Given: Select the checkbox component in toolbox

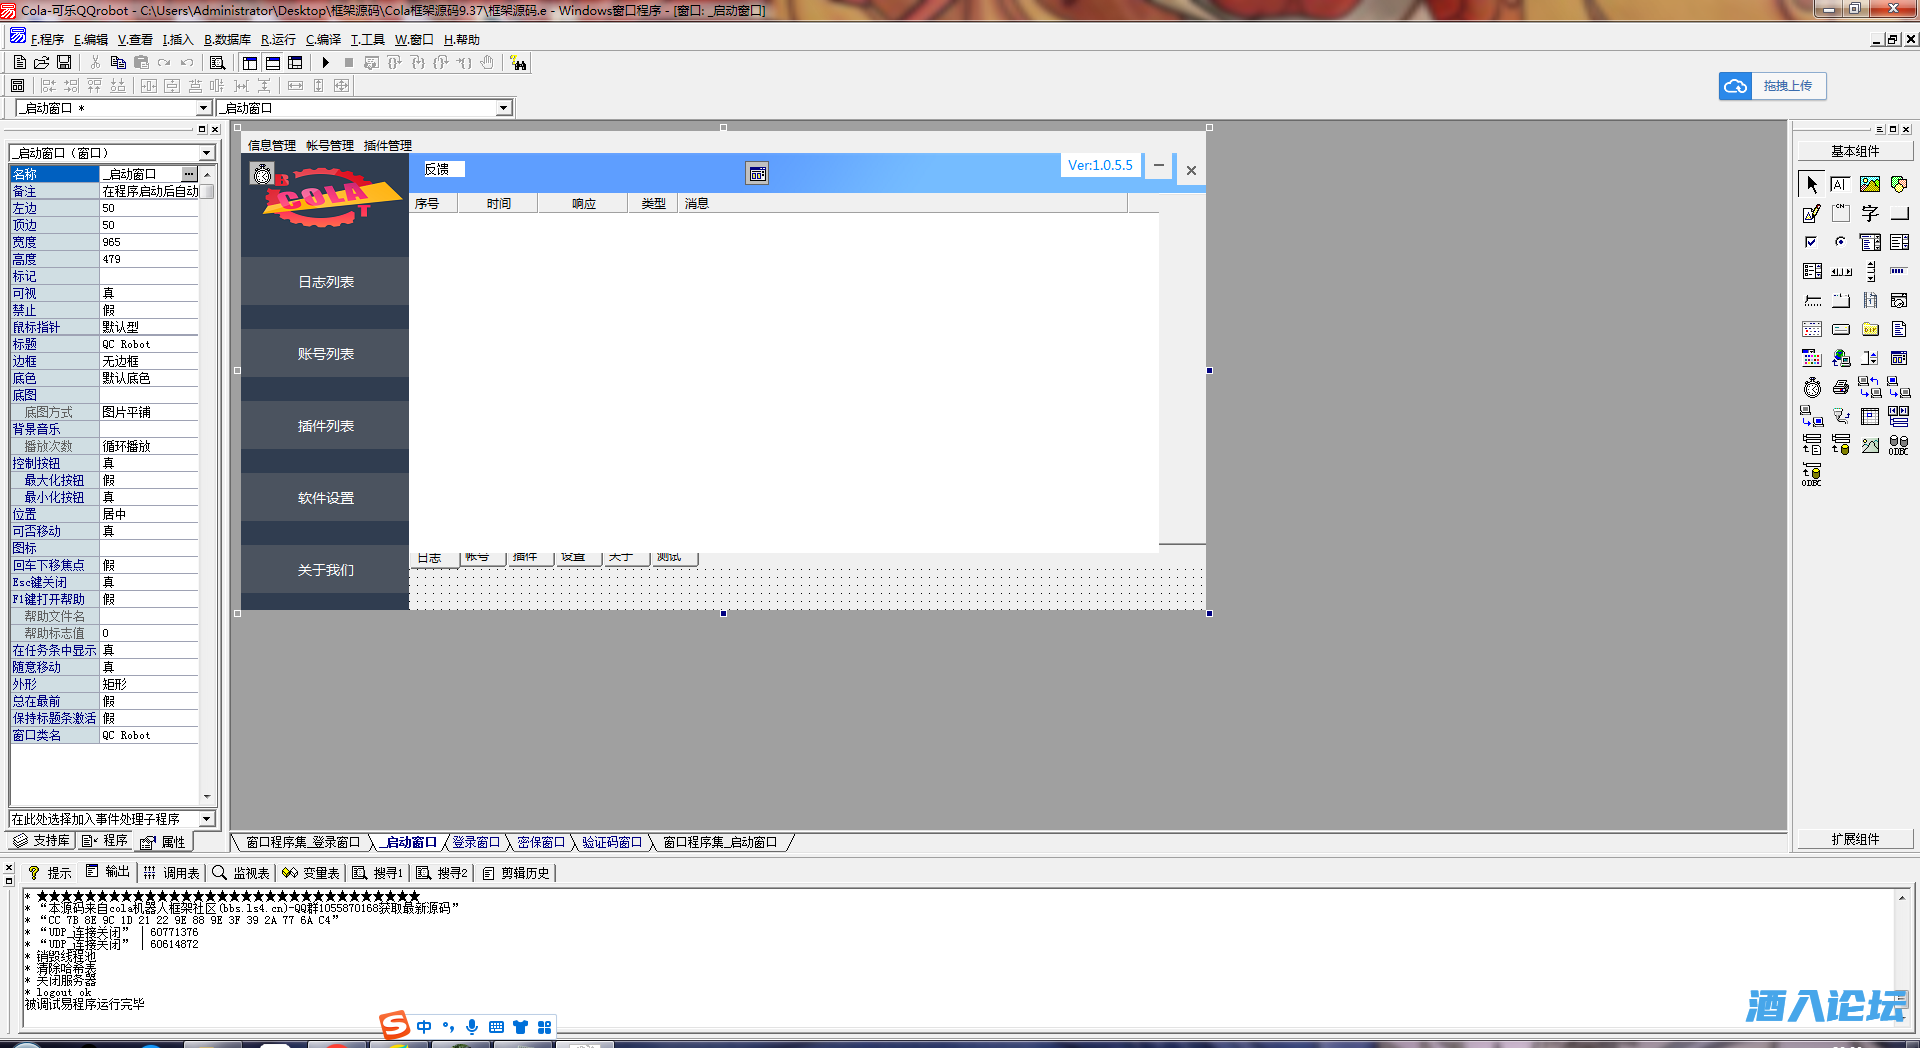Looking at the screenshot, I should pos(1811,242).
